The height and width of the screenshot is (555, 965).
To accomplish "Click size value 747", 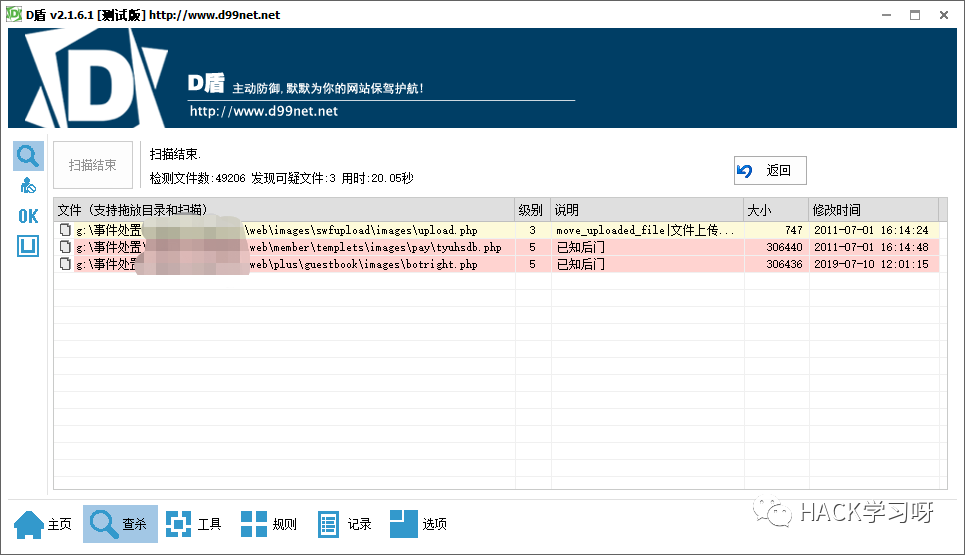I will click(x=793, y=230).
